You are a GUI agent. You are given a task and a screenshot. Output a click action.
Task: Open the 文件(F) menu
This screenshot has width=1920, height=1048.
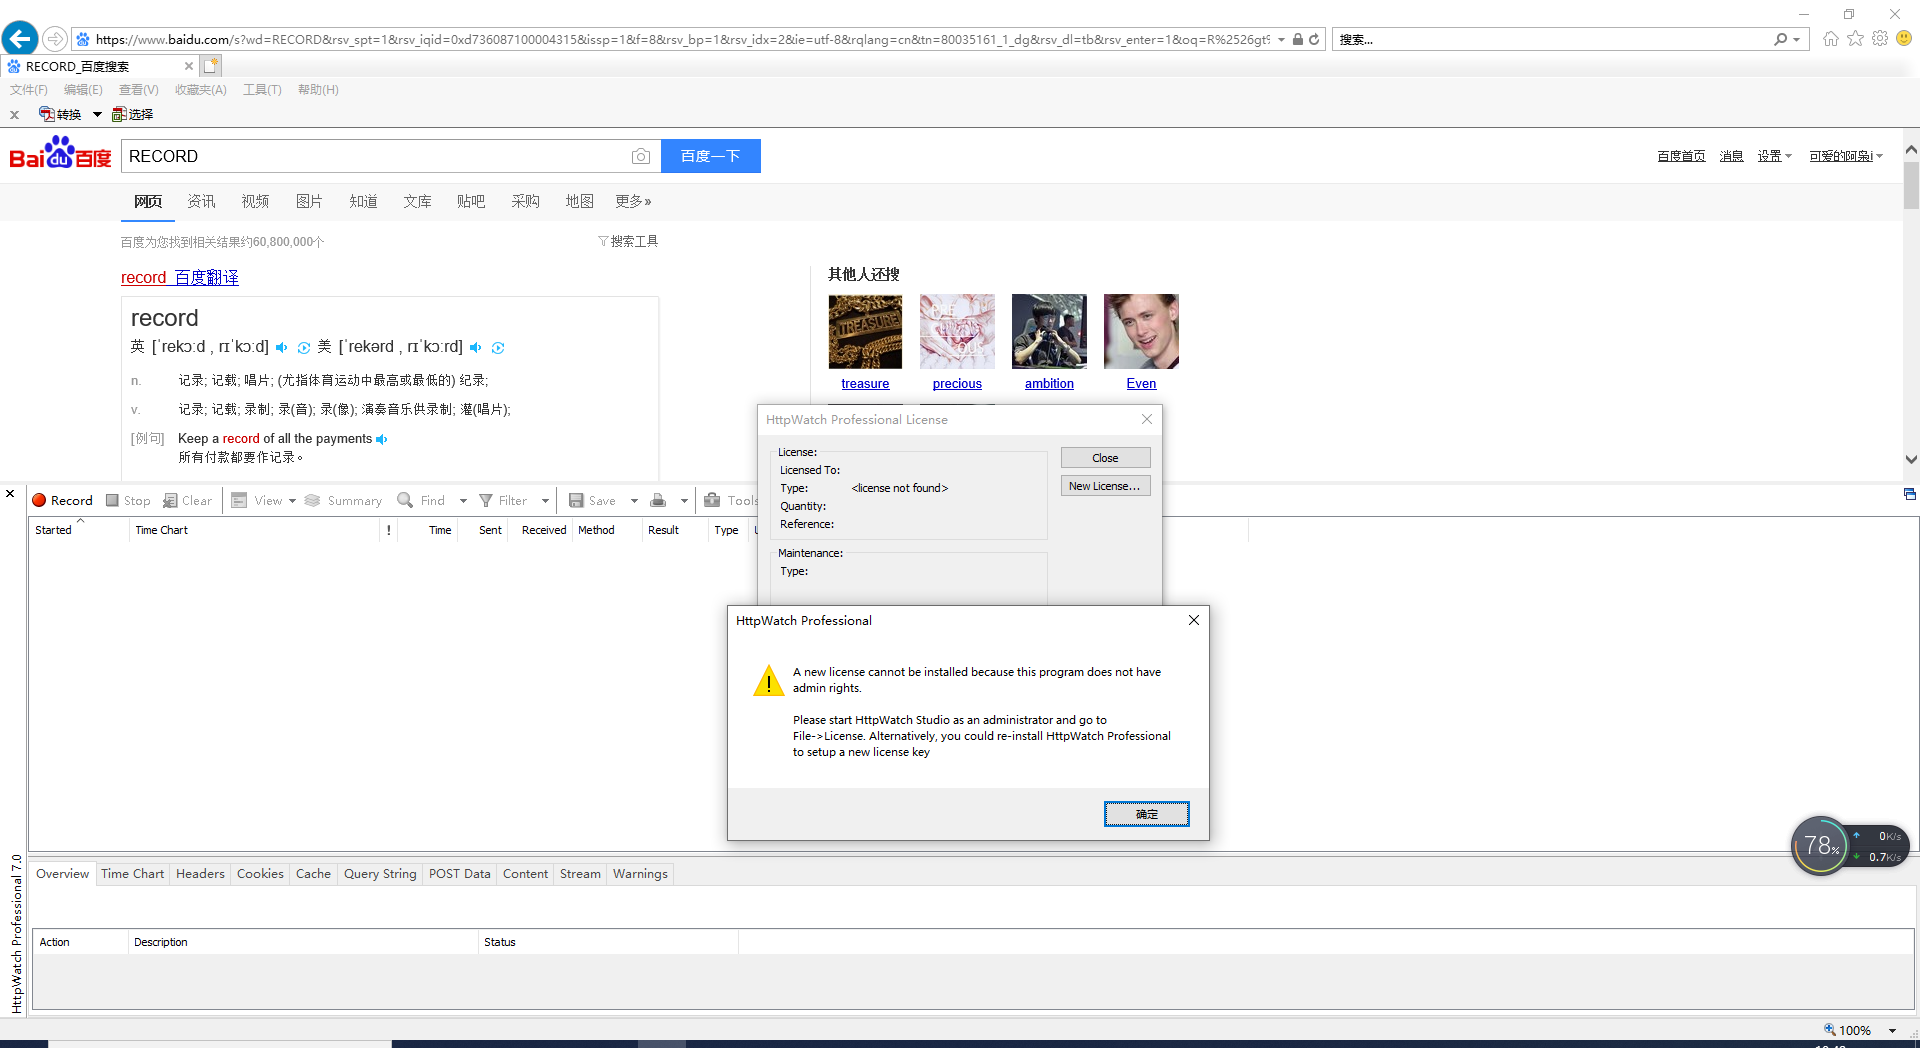coord(29,90)
